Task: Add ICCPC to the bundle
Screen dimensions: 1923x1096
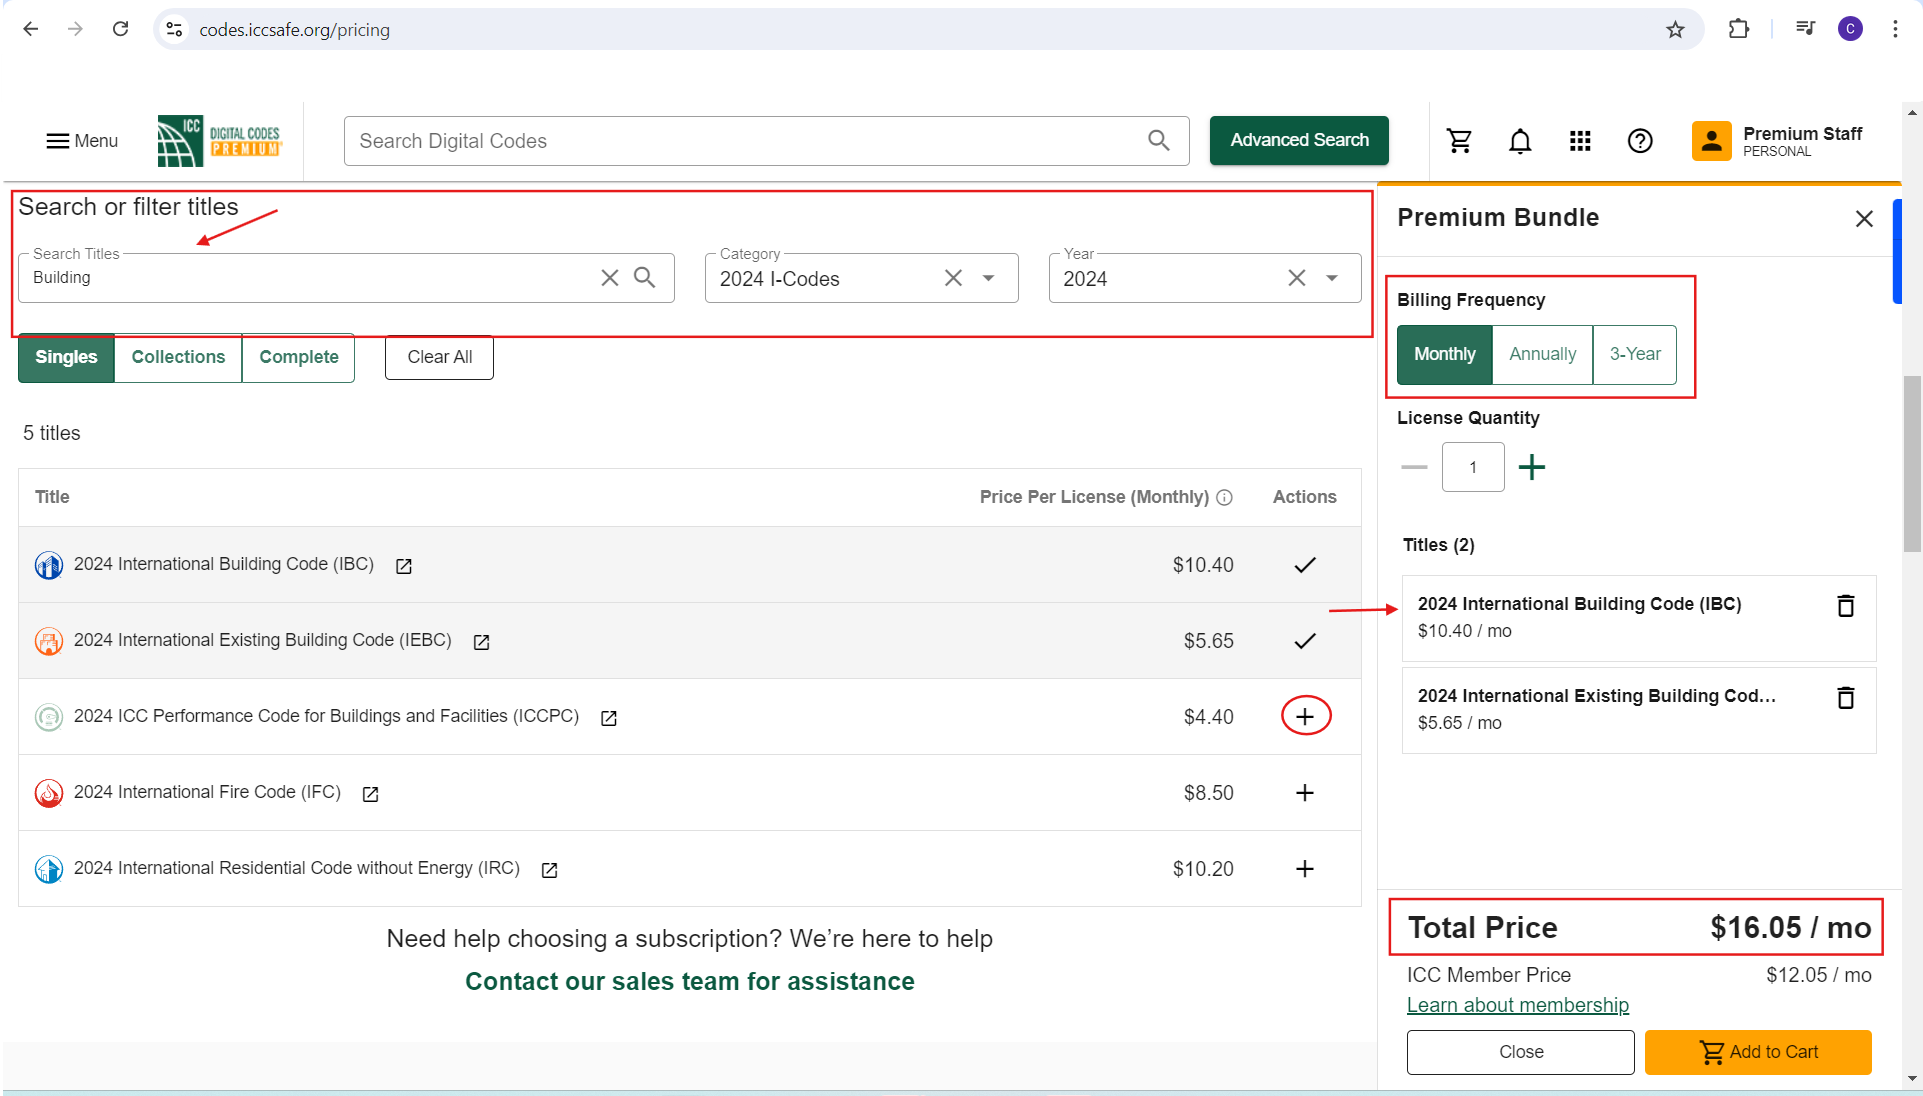Action: tap(1305, 716)
